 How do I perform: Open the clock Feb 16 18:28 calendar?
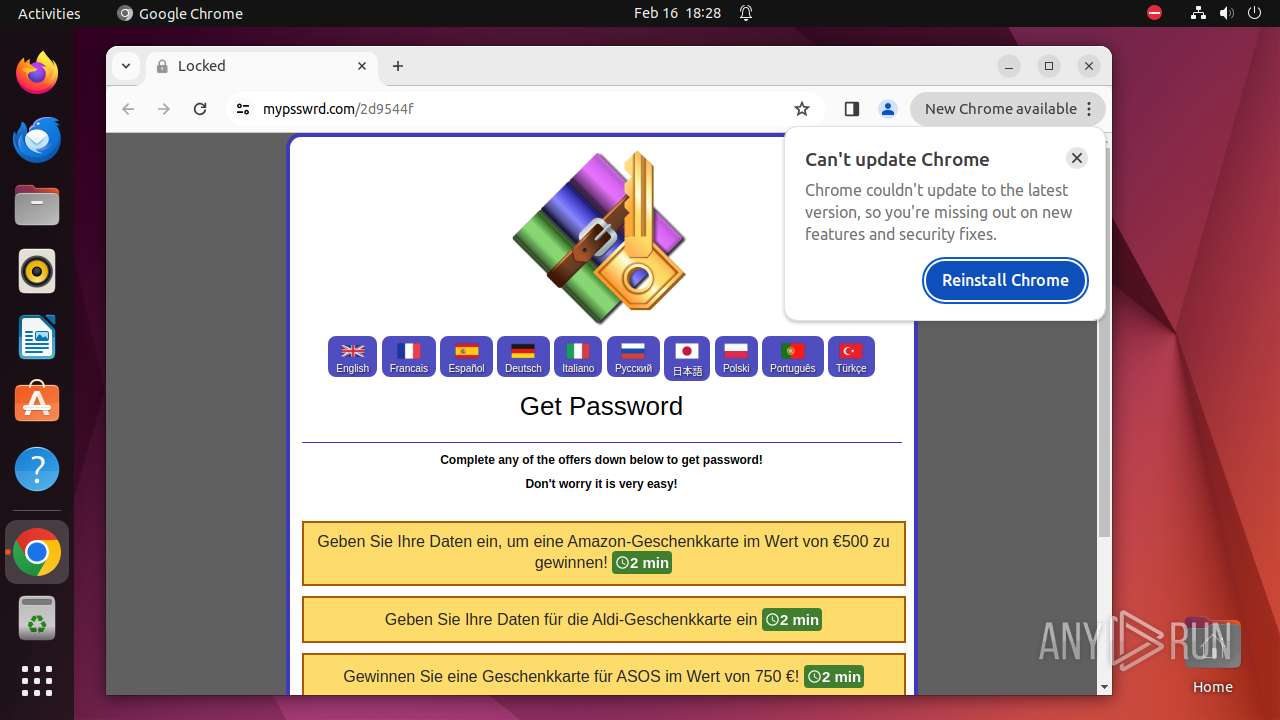coord(677,13)
